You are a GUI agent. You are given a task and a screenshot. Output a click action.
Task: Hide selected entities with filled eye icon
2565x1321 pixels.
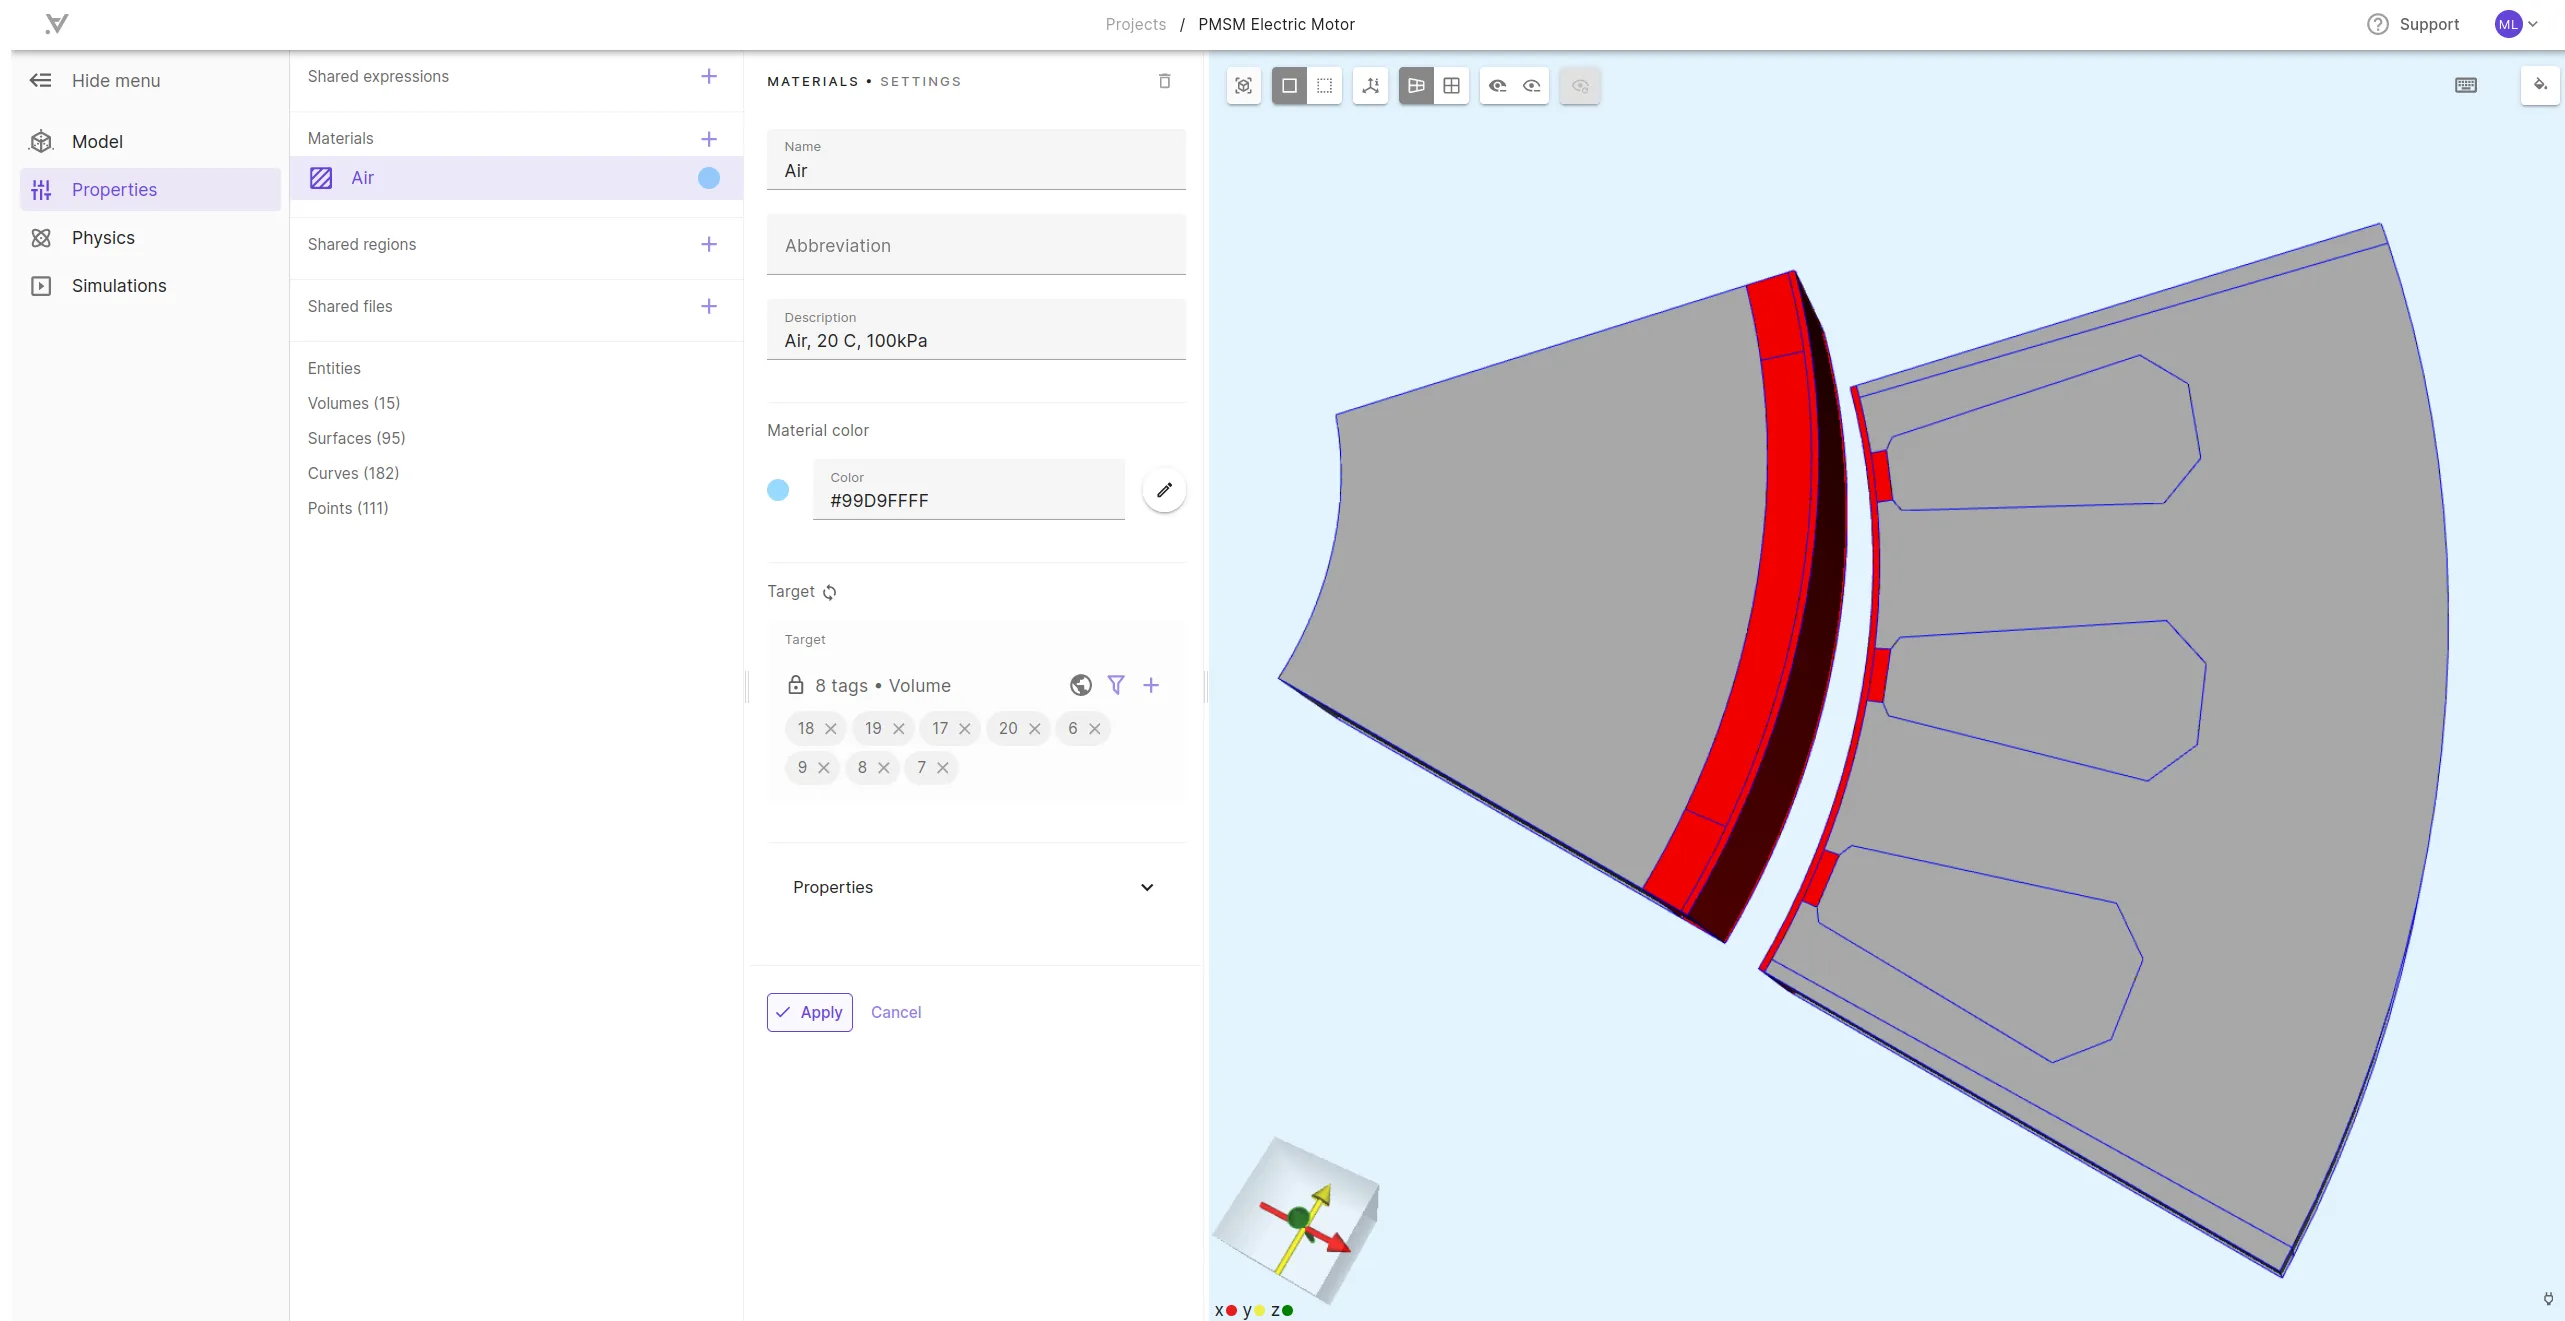(x=1498, y=86)
